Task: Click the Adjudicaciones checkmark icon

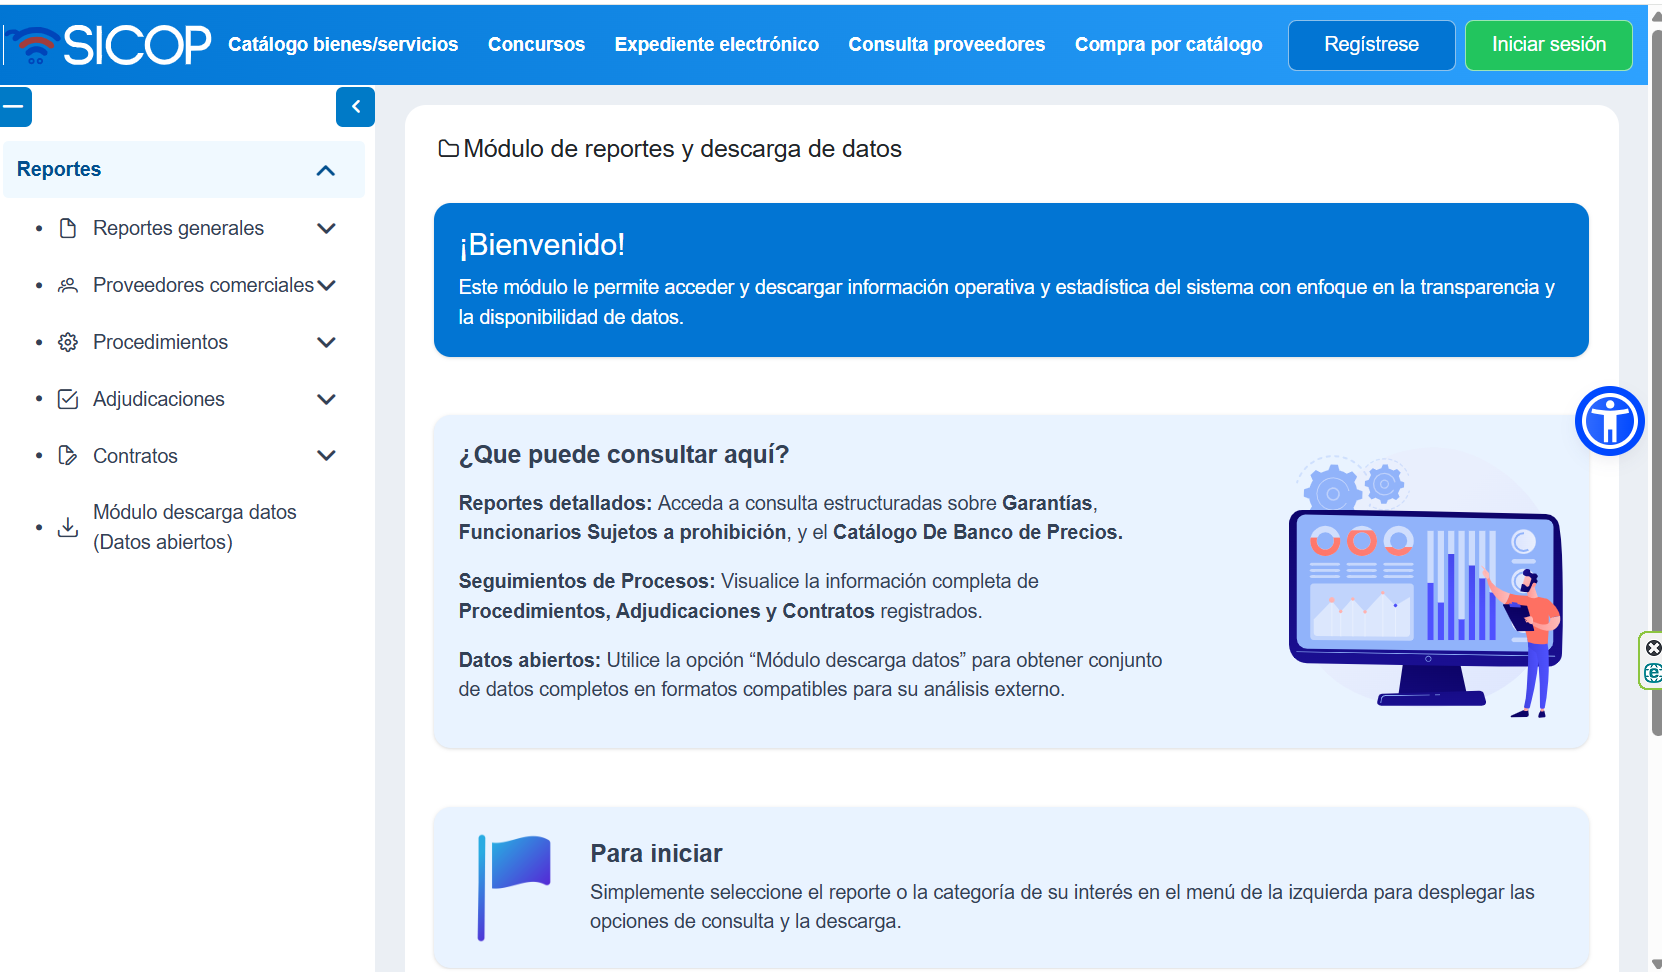Action: tap(67, 398)
